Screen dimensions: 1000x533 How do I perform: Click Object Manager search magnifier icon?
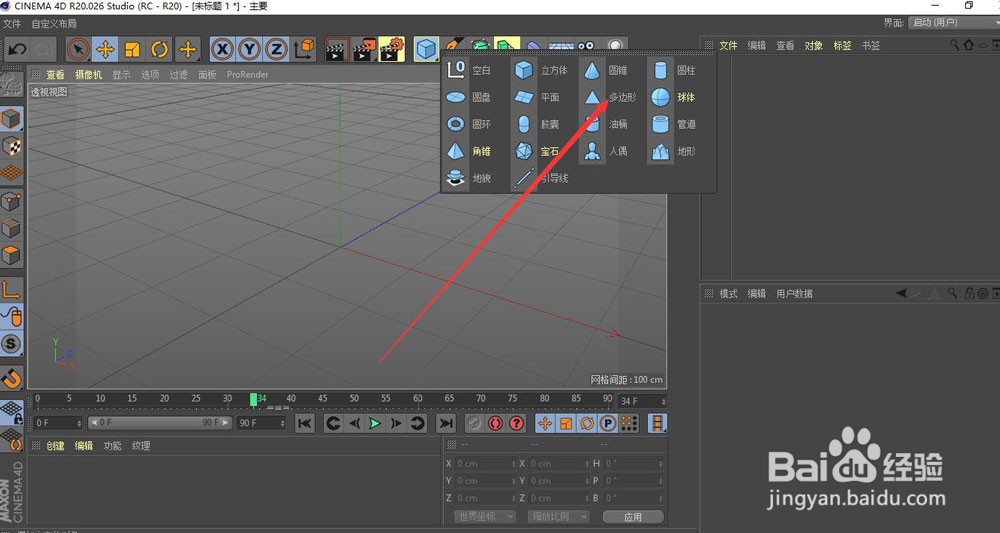coord(955,45)
